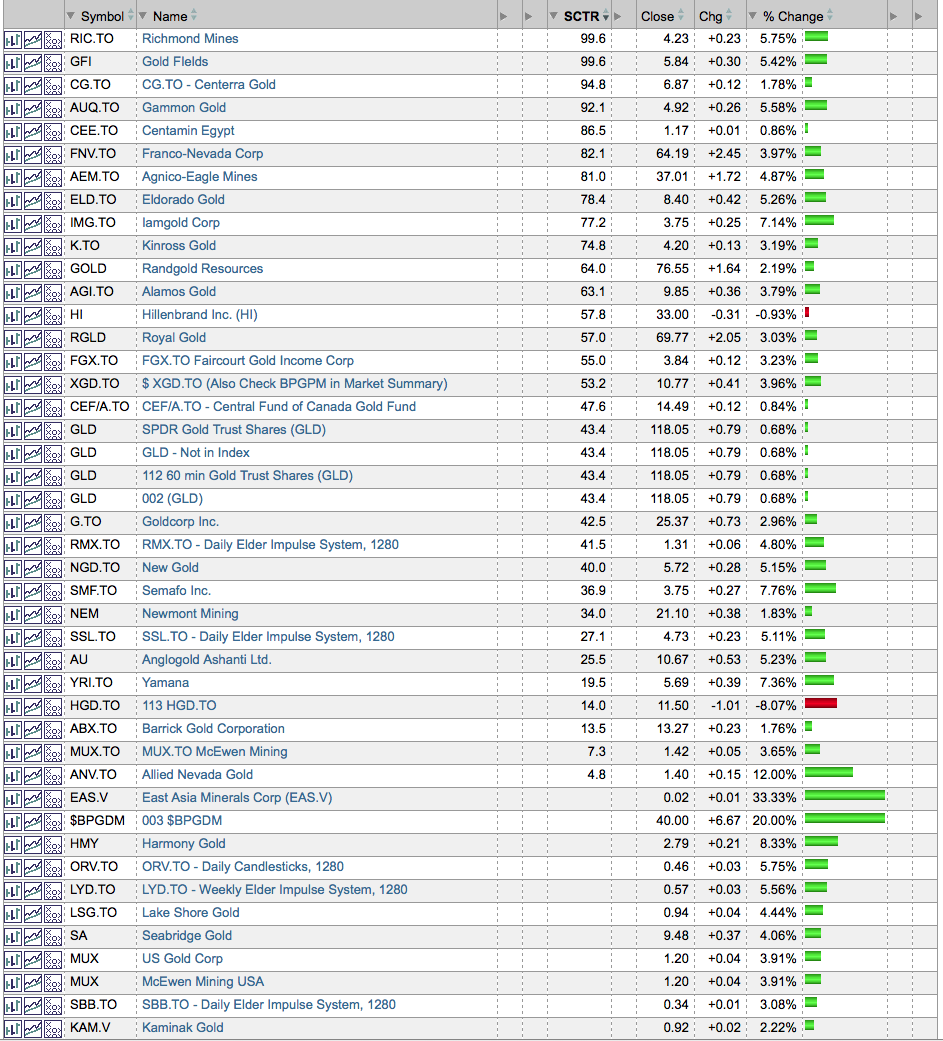The image size is (943, 1041).
Task: Open the bar chart icon for HI Hillenbrand
Action: pos(13,316)
